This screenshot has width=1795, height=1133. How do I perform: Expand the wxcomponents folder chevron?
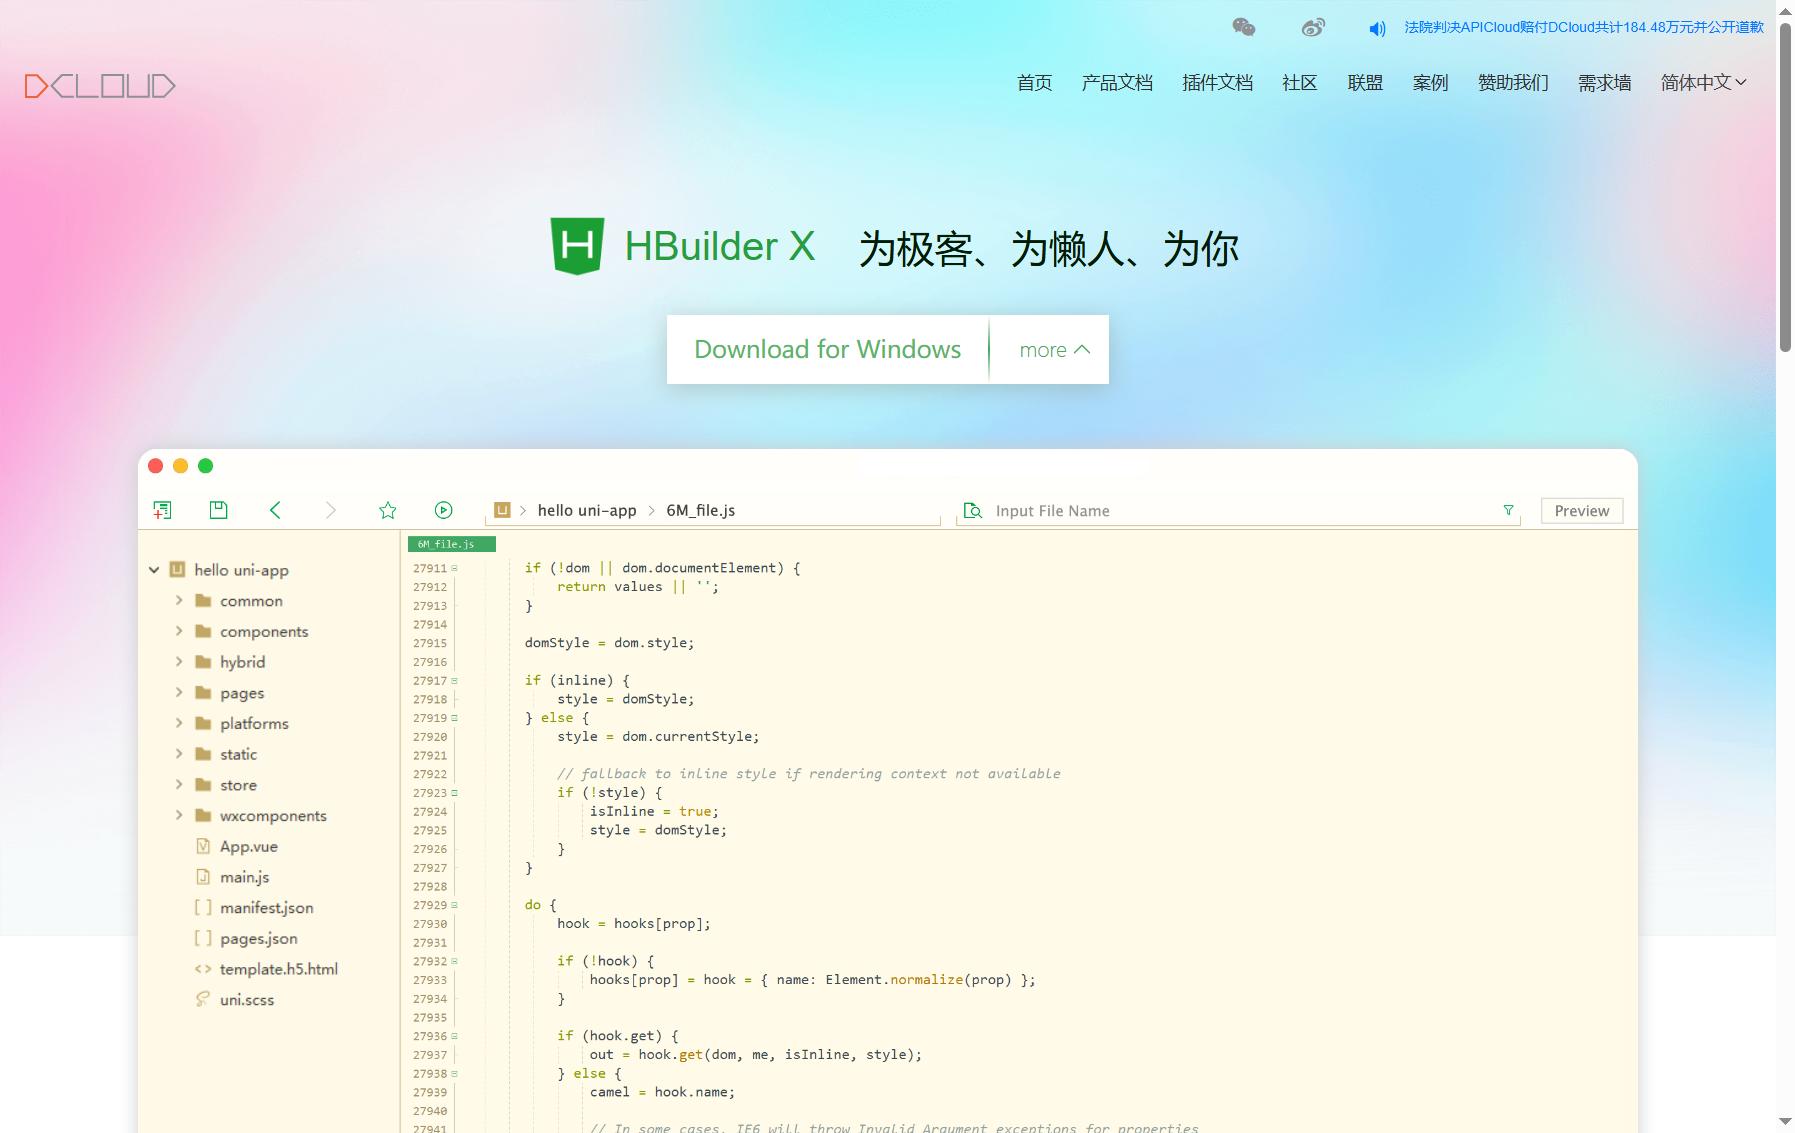pyautogui.click(x=179, y=815)
